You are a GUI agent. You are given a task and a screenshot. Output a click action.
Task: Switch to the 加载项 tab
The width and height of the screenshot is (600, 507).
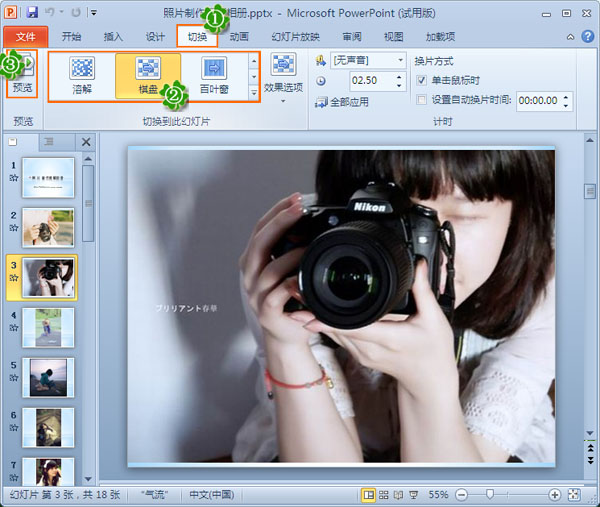(440, 37)
